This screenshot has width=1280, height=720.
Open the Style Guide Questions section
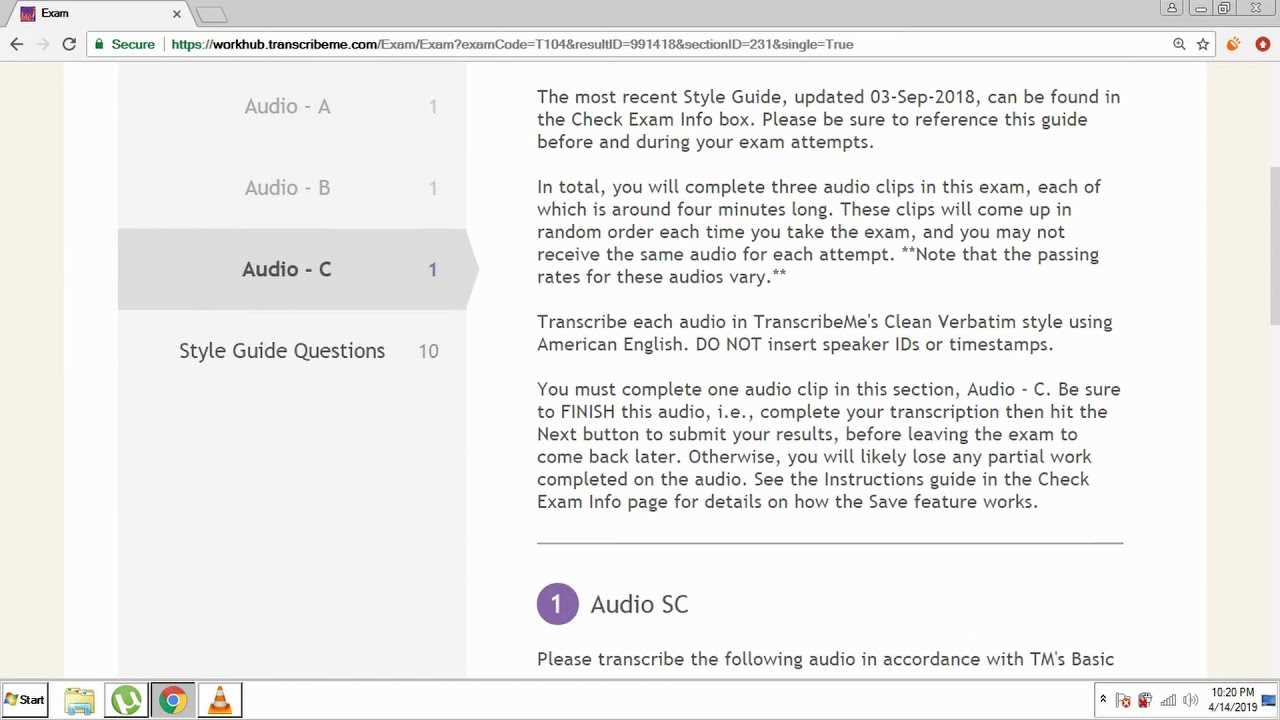292,351
